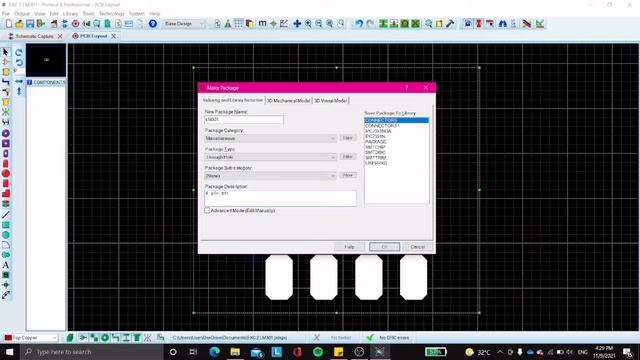Toggle metric units with the m icon
This screenshot has width=640, height=360.
pos(262,24)
